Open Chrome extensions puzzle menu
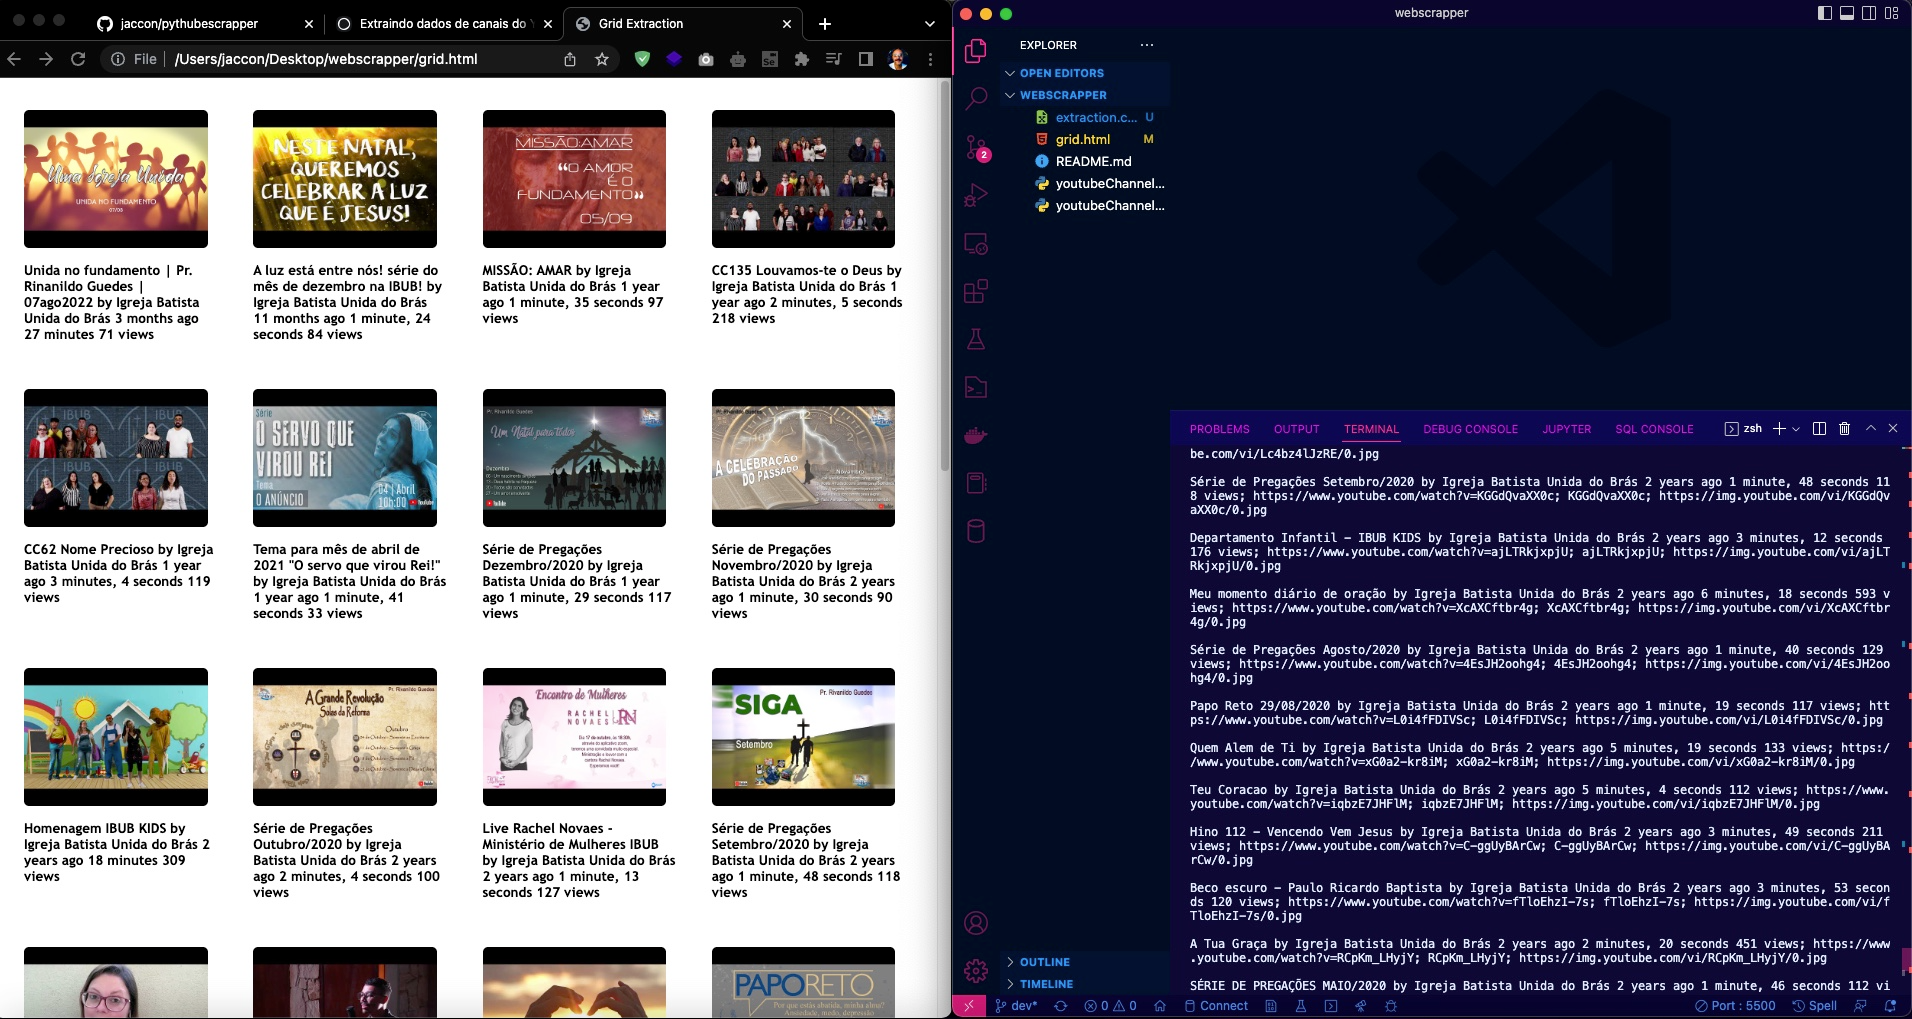Screen dimensions: 1912x1019 coord(802,59)
